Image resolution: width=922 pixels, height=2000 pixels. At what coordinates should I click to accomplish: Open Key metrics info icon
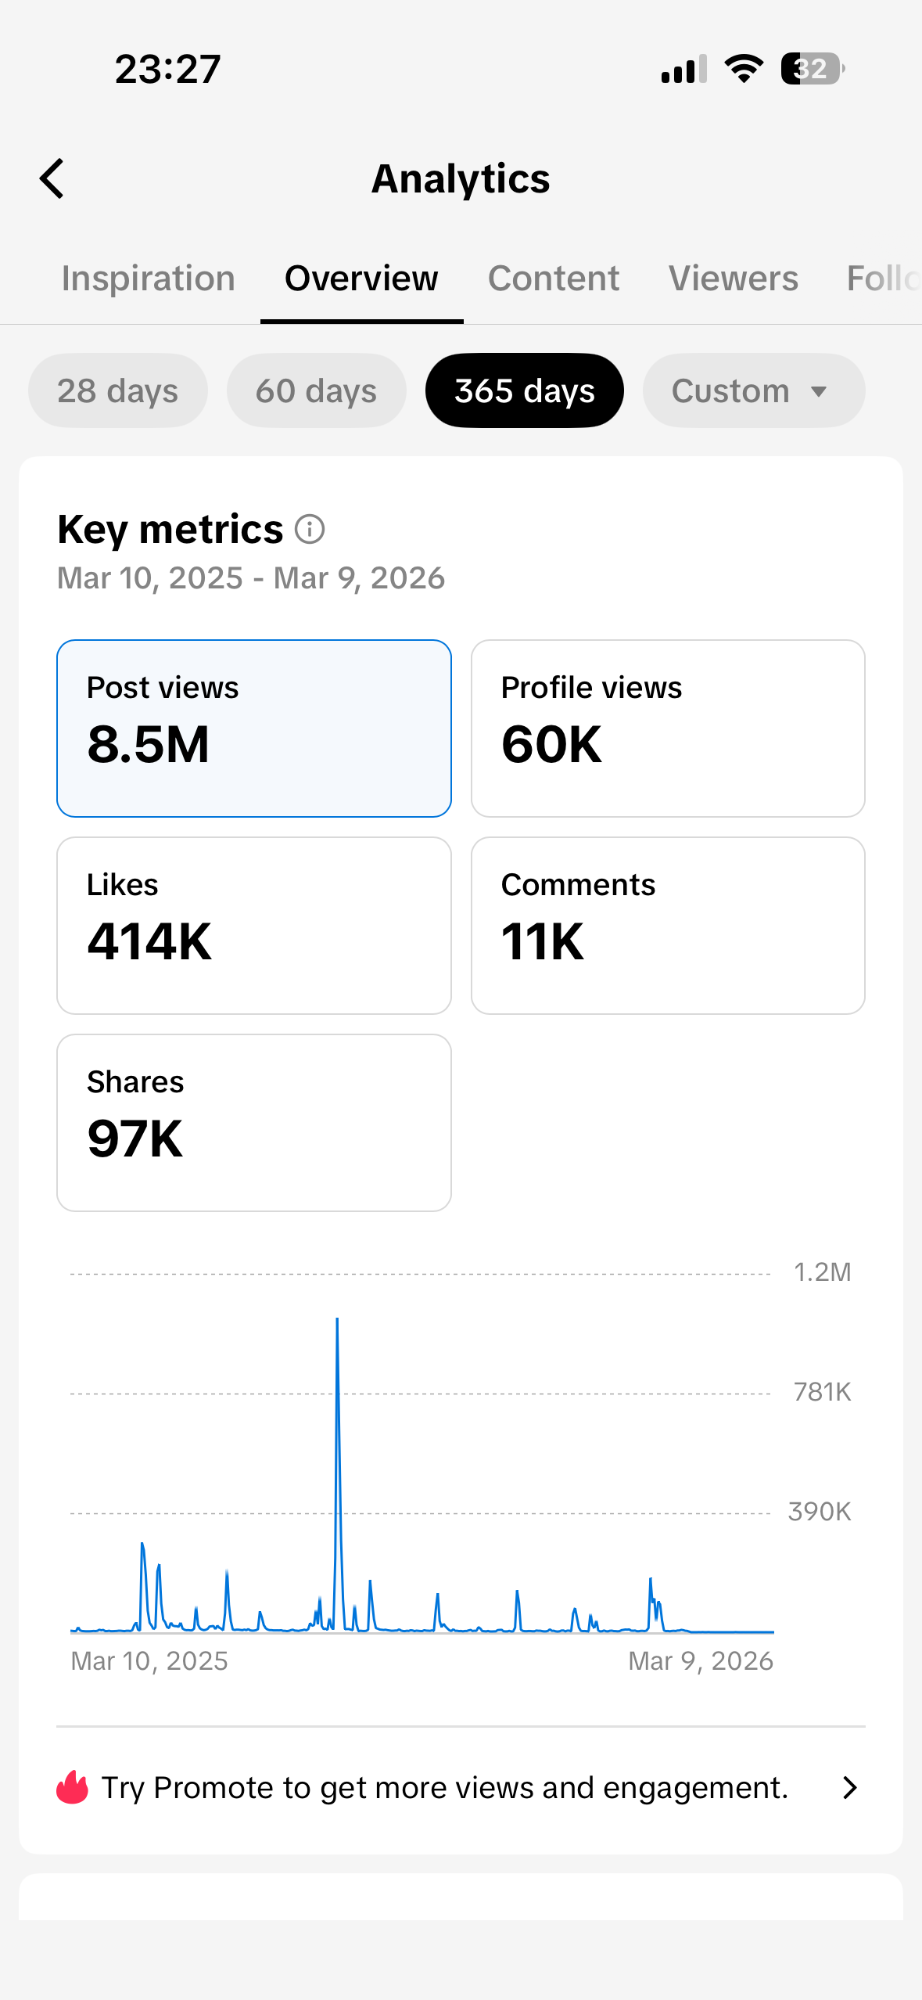[310, 529]
